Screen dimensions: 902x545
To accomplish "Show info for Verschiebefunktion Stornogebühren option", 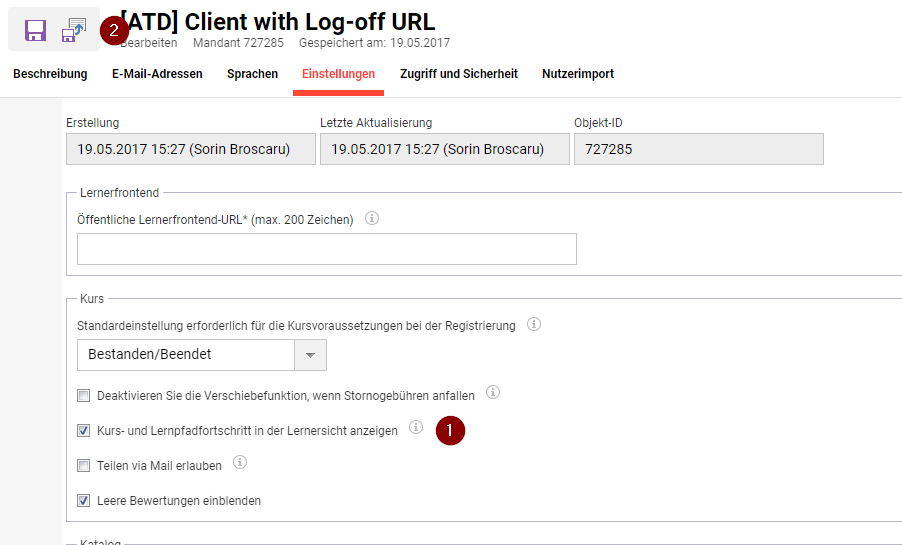I will (x=493, y=393).
